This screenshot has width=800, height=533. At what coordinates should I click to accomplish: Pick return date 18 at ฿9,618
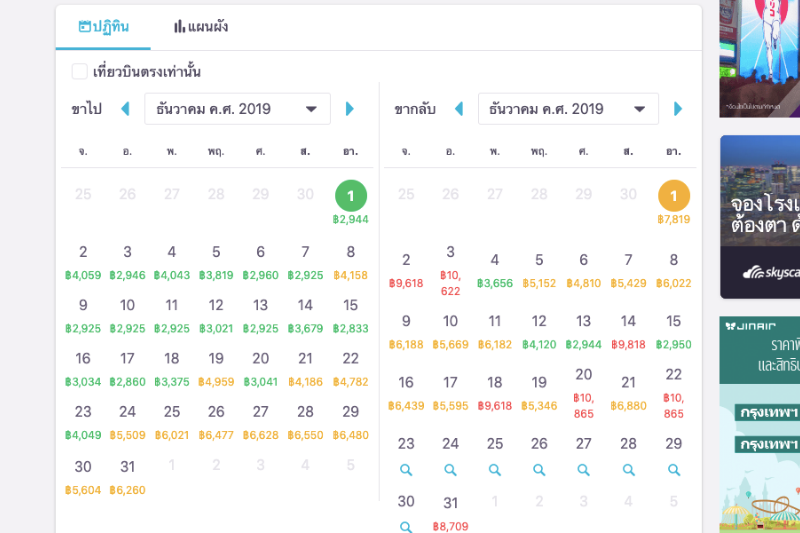(x=494, y=393)
